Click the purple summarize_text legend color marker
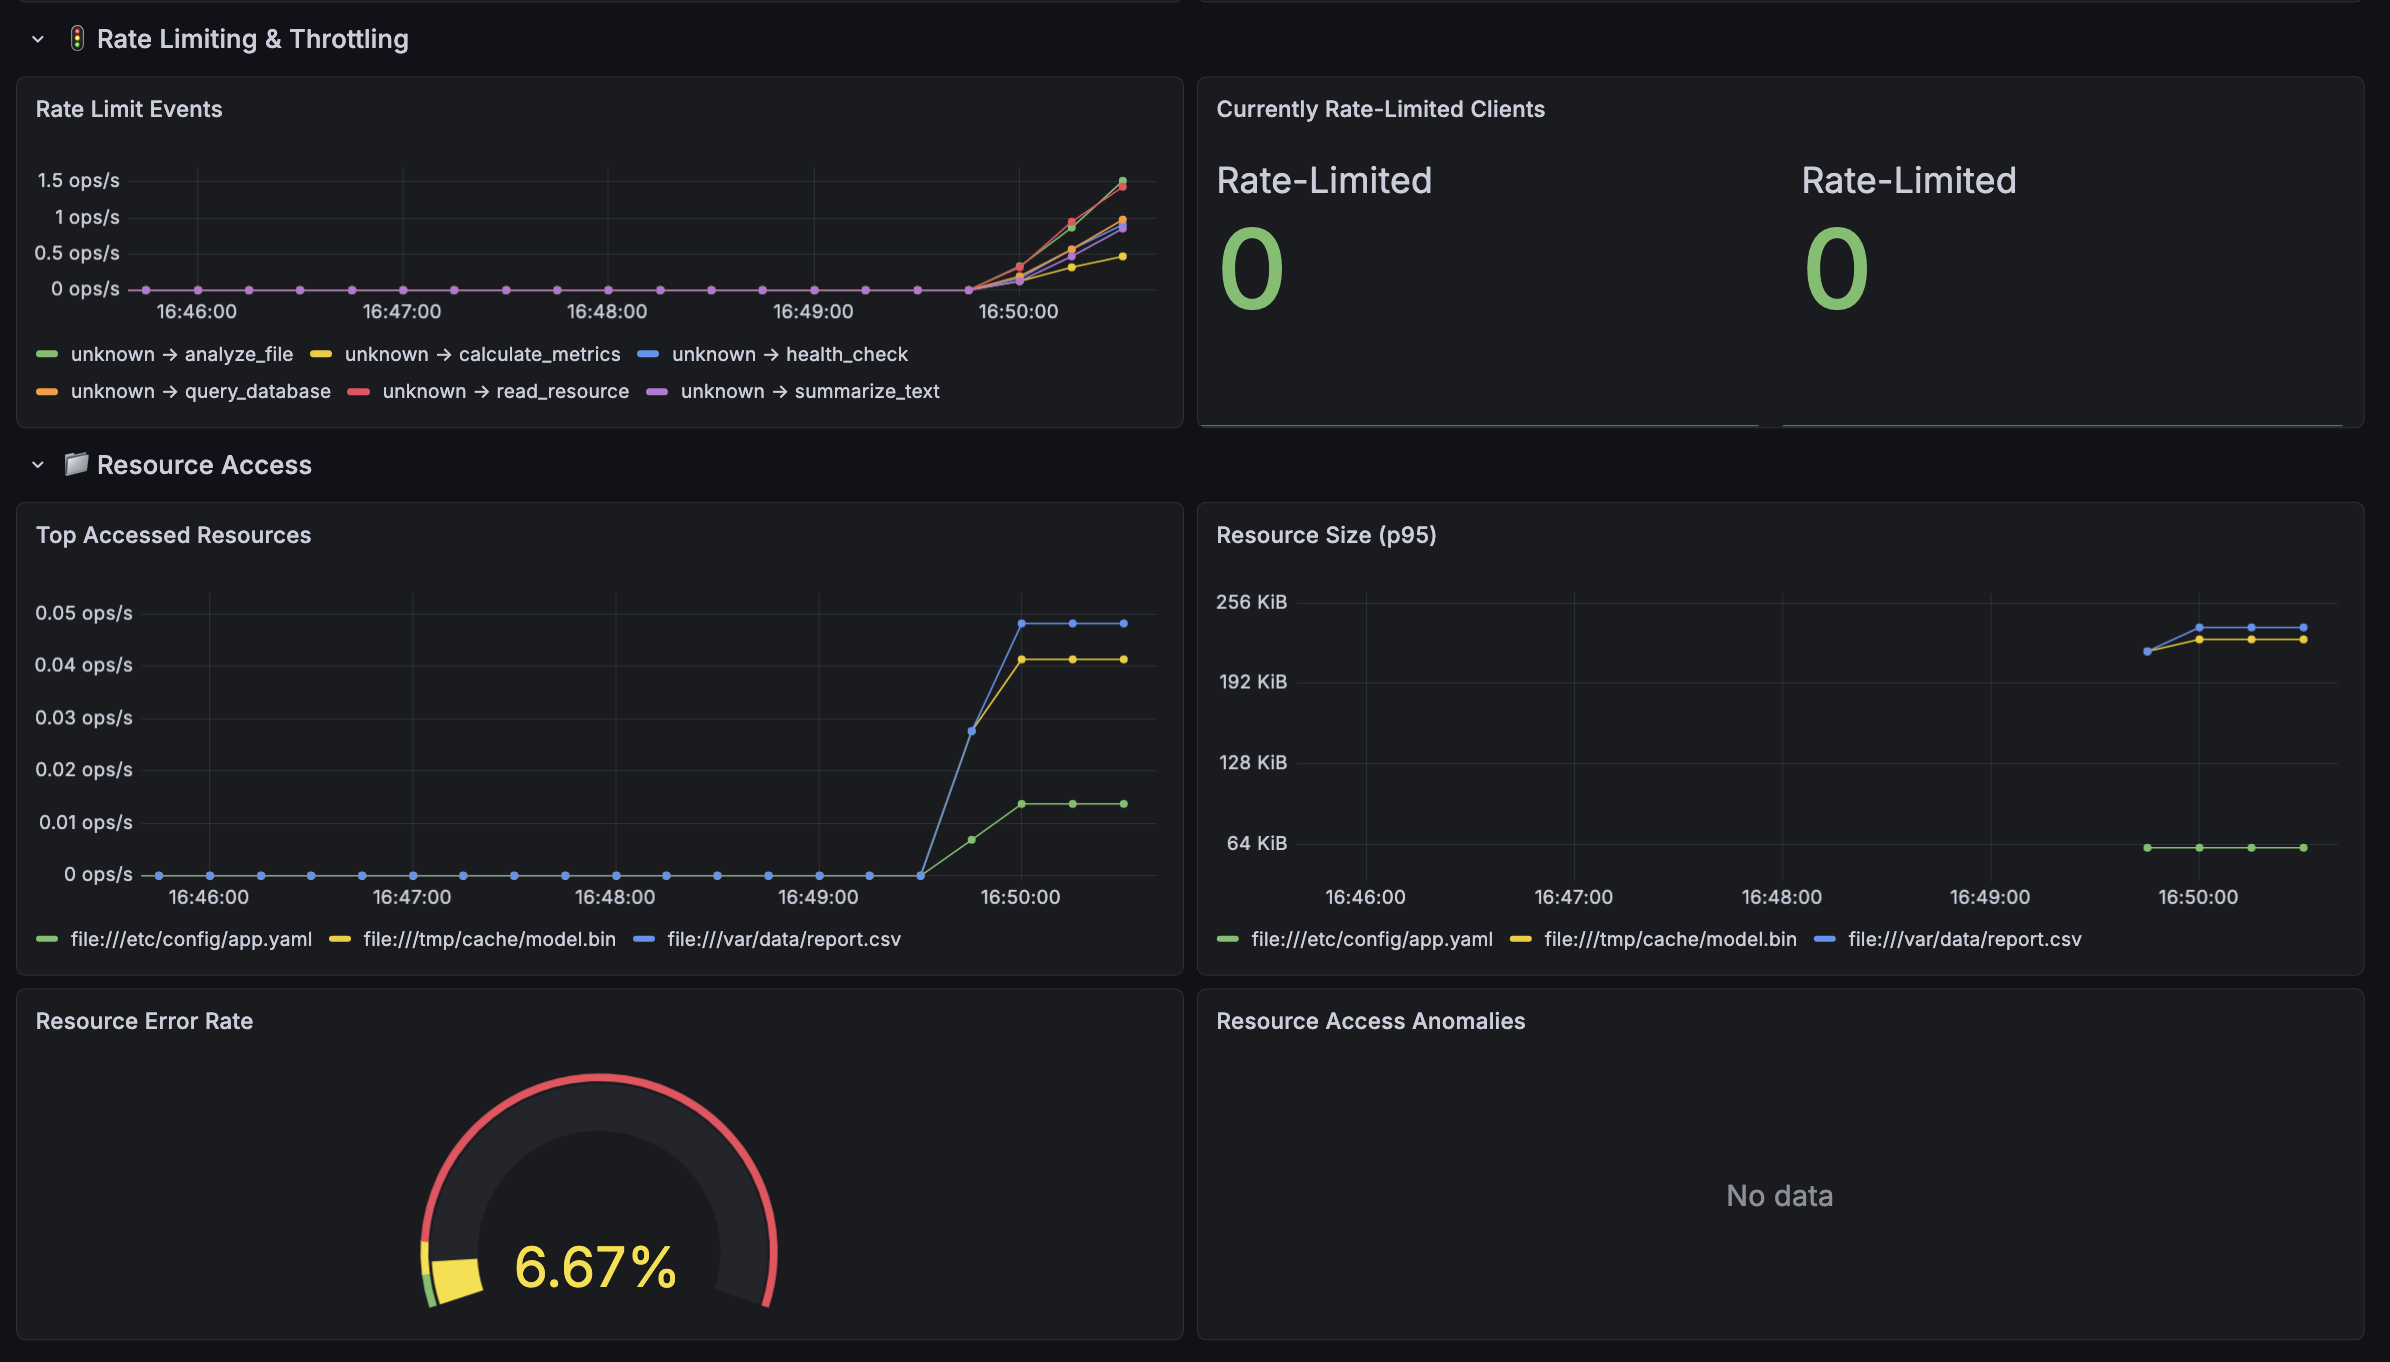This screenshot has width=2390, height=1362. [x=657, y=391]
